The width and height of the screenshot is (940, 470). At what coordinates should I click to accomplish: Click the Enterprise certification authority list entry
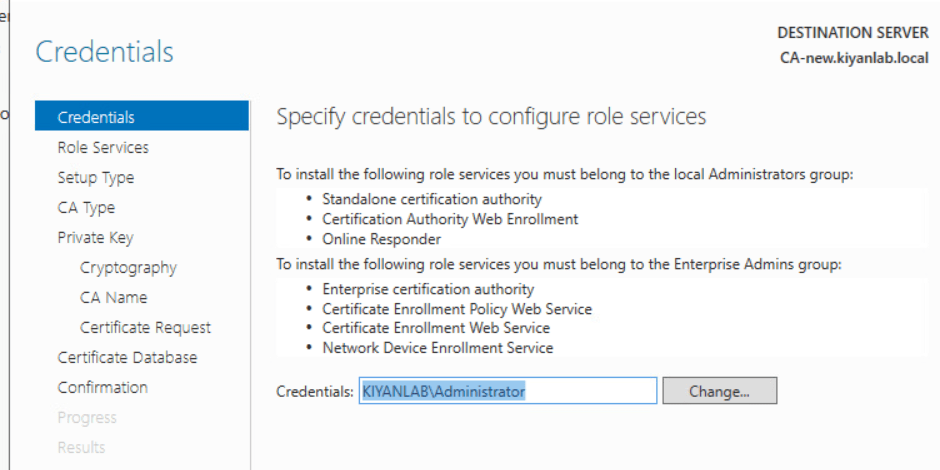tap(428, 289)
